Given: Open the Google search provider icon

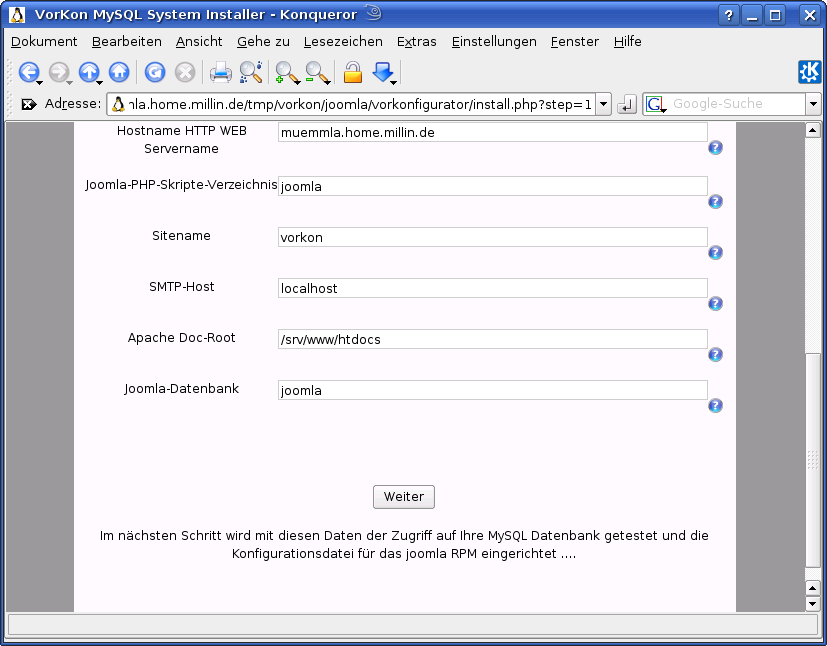Looking at the screenshot, I should click(656, 104).
